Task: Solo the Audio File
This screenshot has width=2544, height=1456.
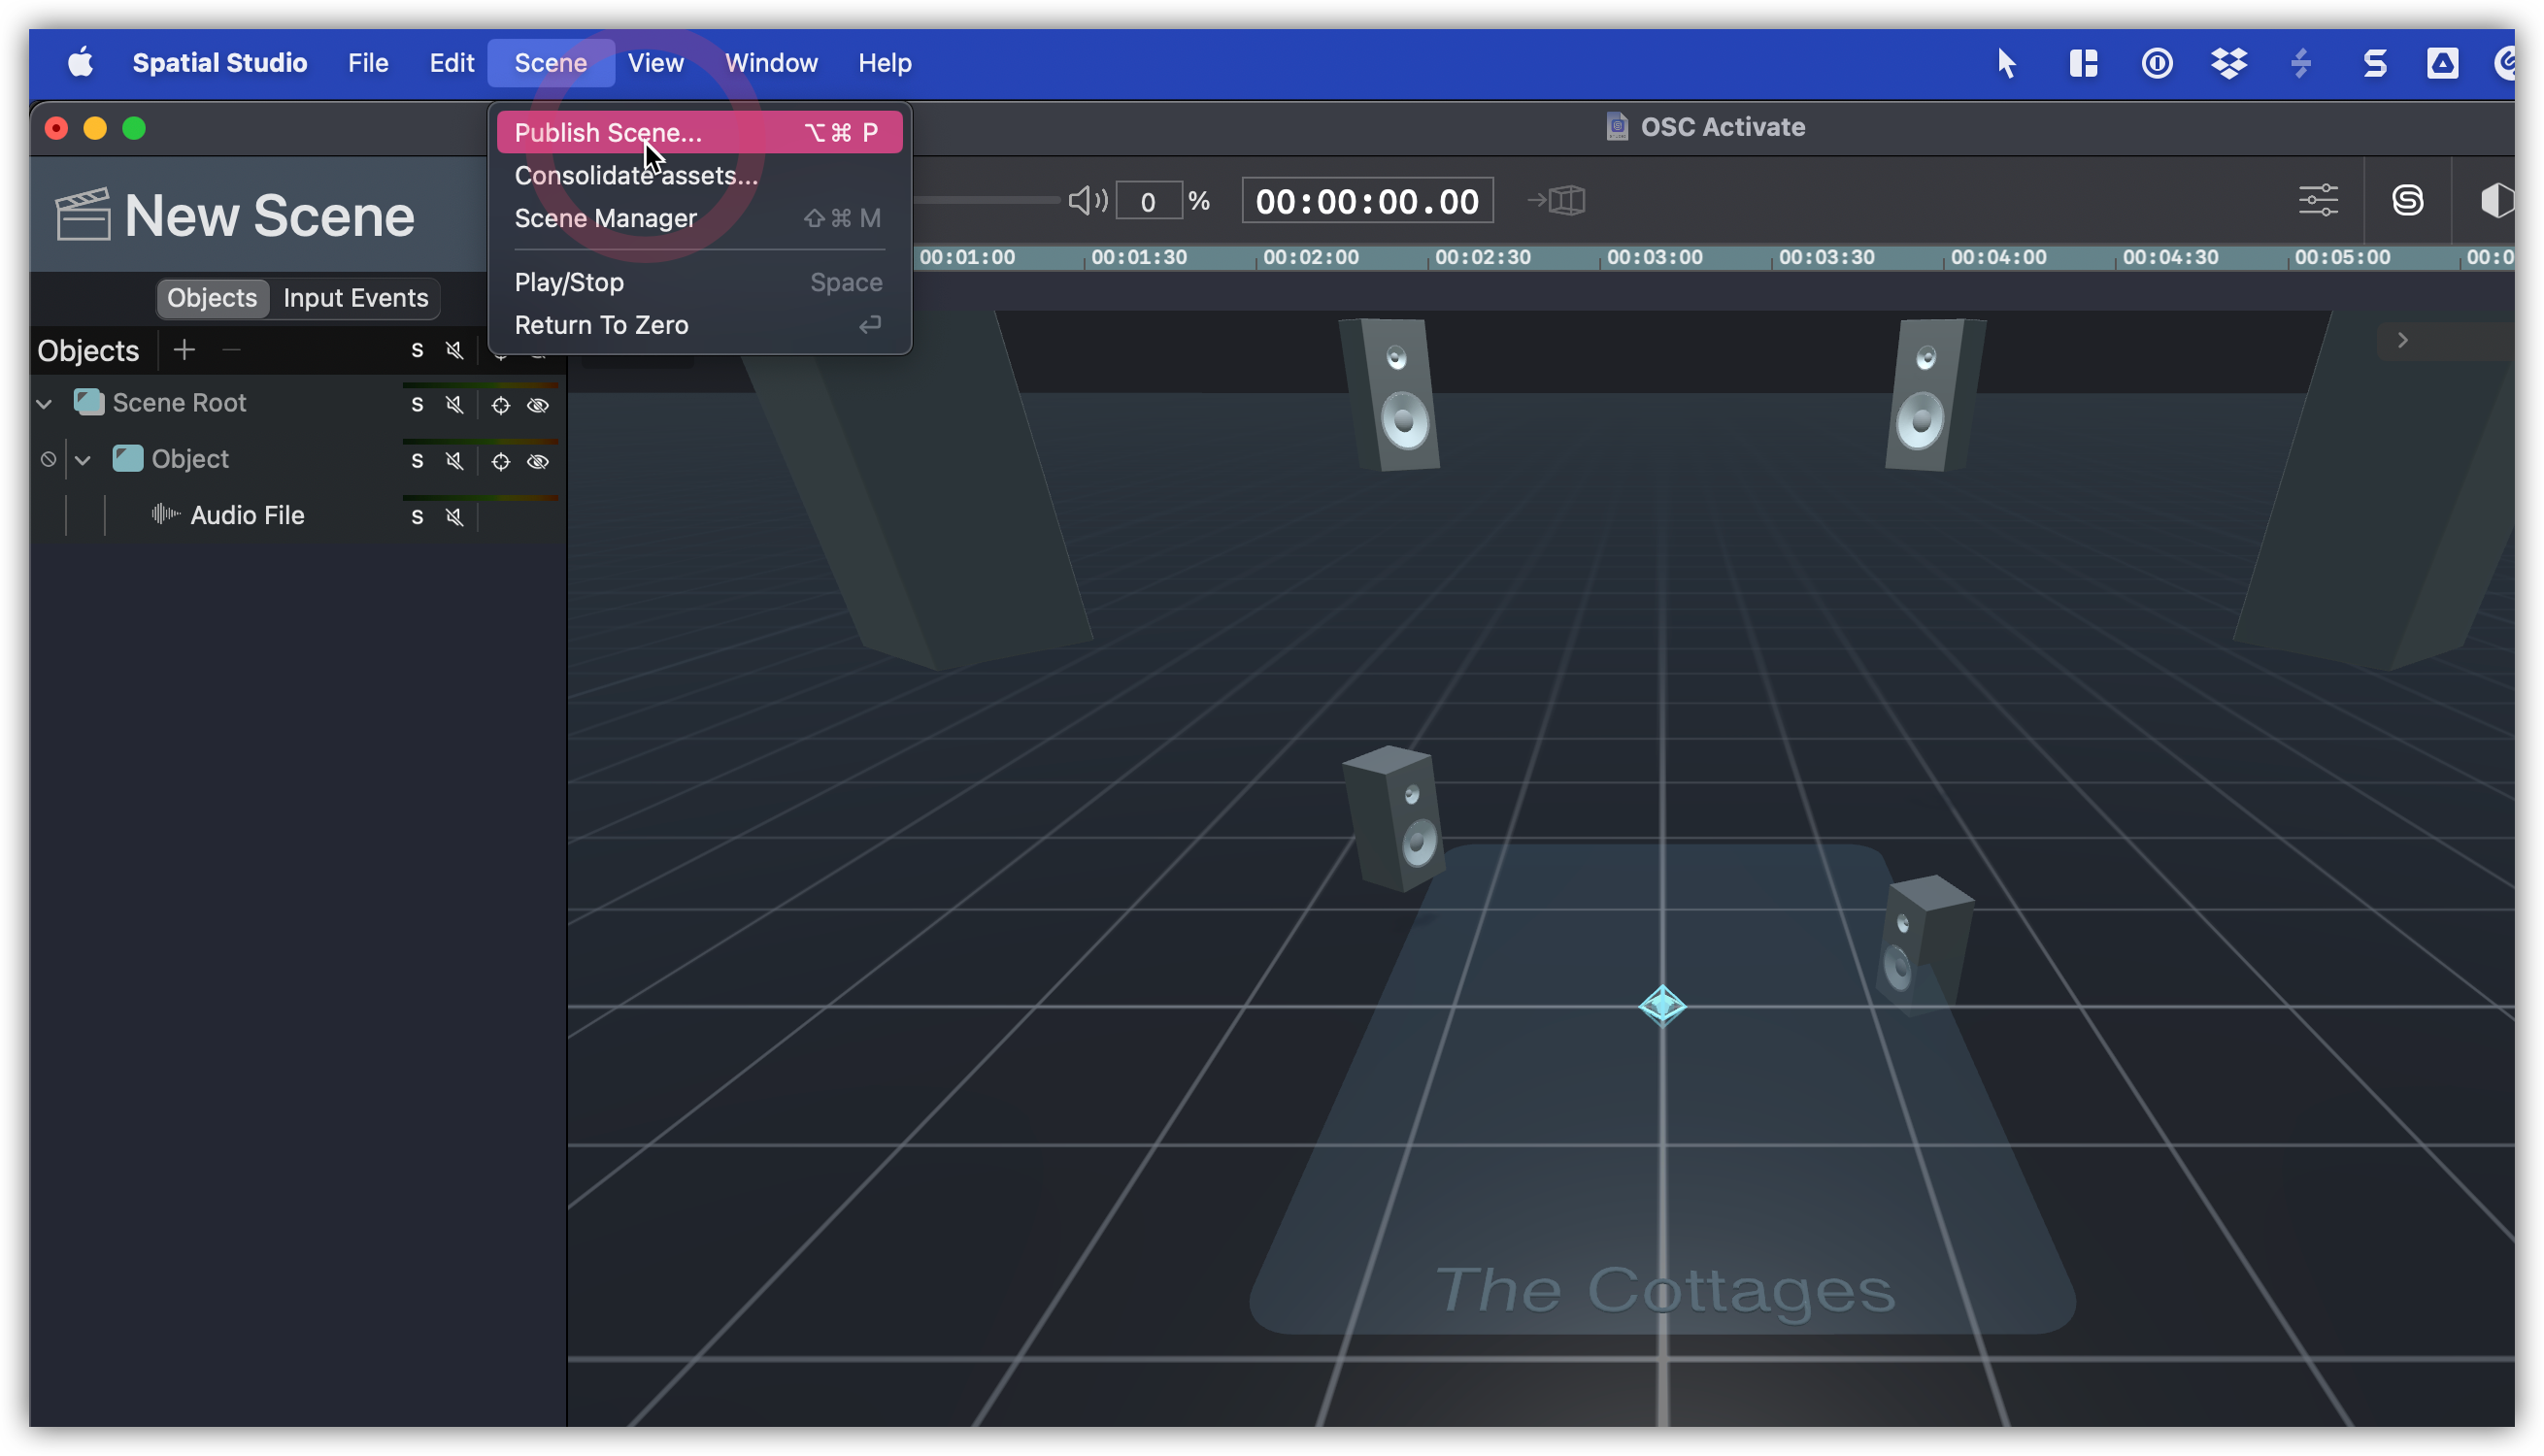Action: click(x=417, y=517)
